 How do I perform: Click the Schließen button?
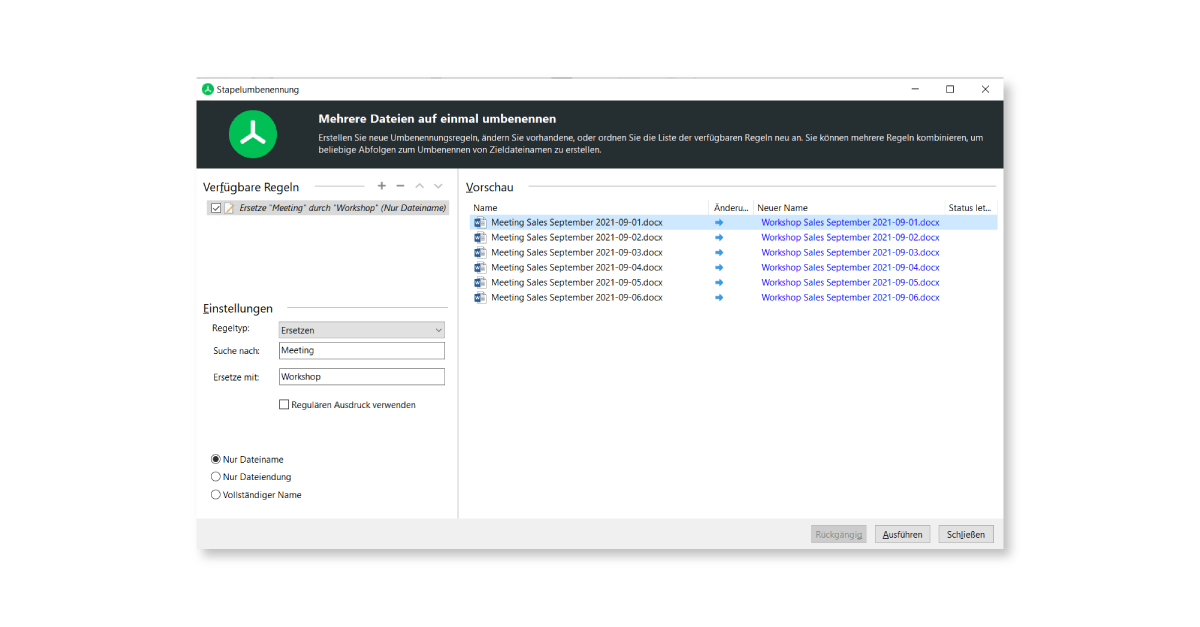point(966,535)
